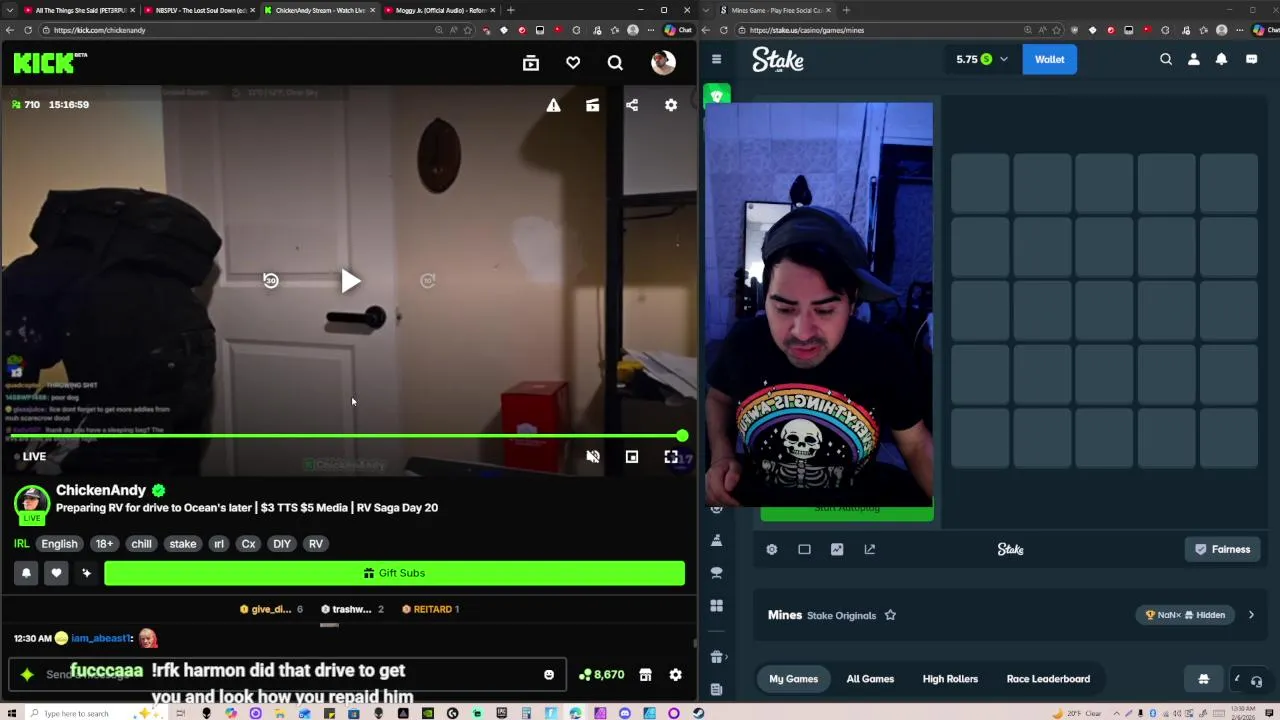Viewport: 1280px width, 720px height.
Task: Open the chat shop icon
Action: 645,675
